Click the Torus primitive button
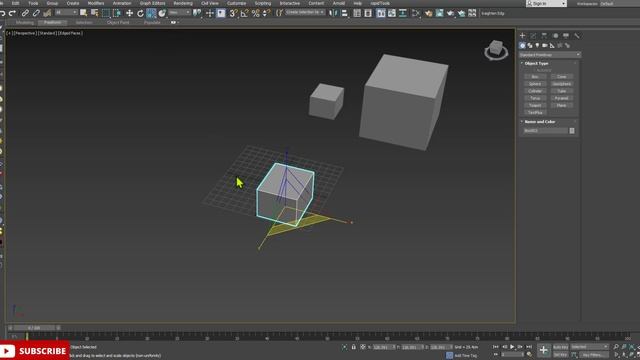Image resolution: width=640 pixels, height=360 pixels. click(535, 98)
